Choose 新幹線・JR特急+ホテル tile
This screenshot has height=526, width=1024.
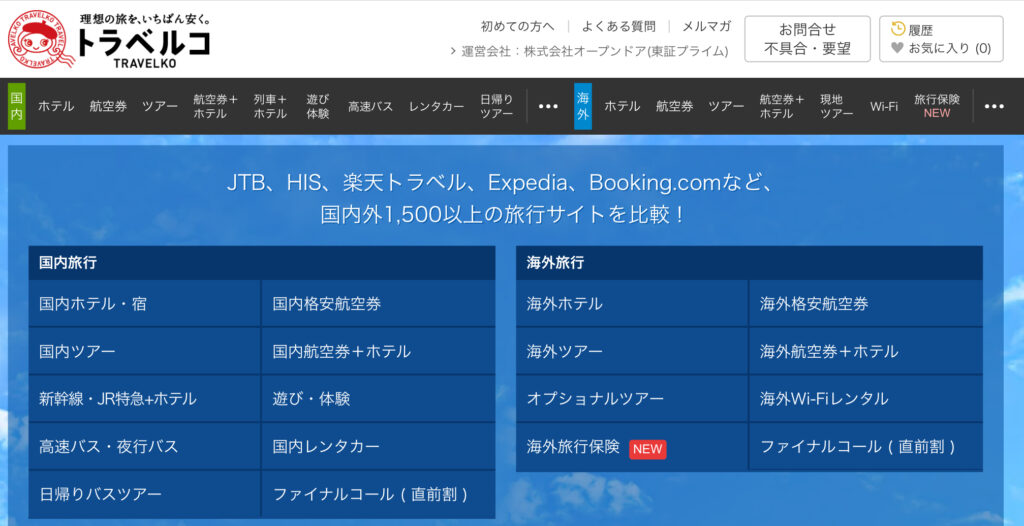(x=118, y=398)
